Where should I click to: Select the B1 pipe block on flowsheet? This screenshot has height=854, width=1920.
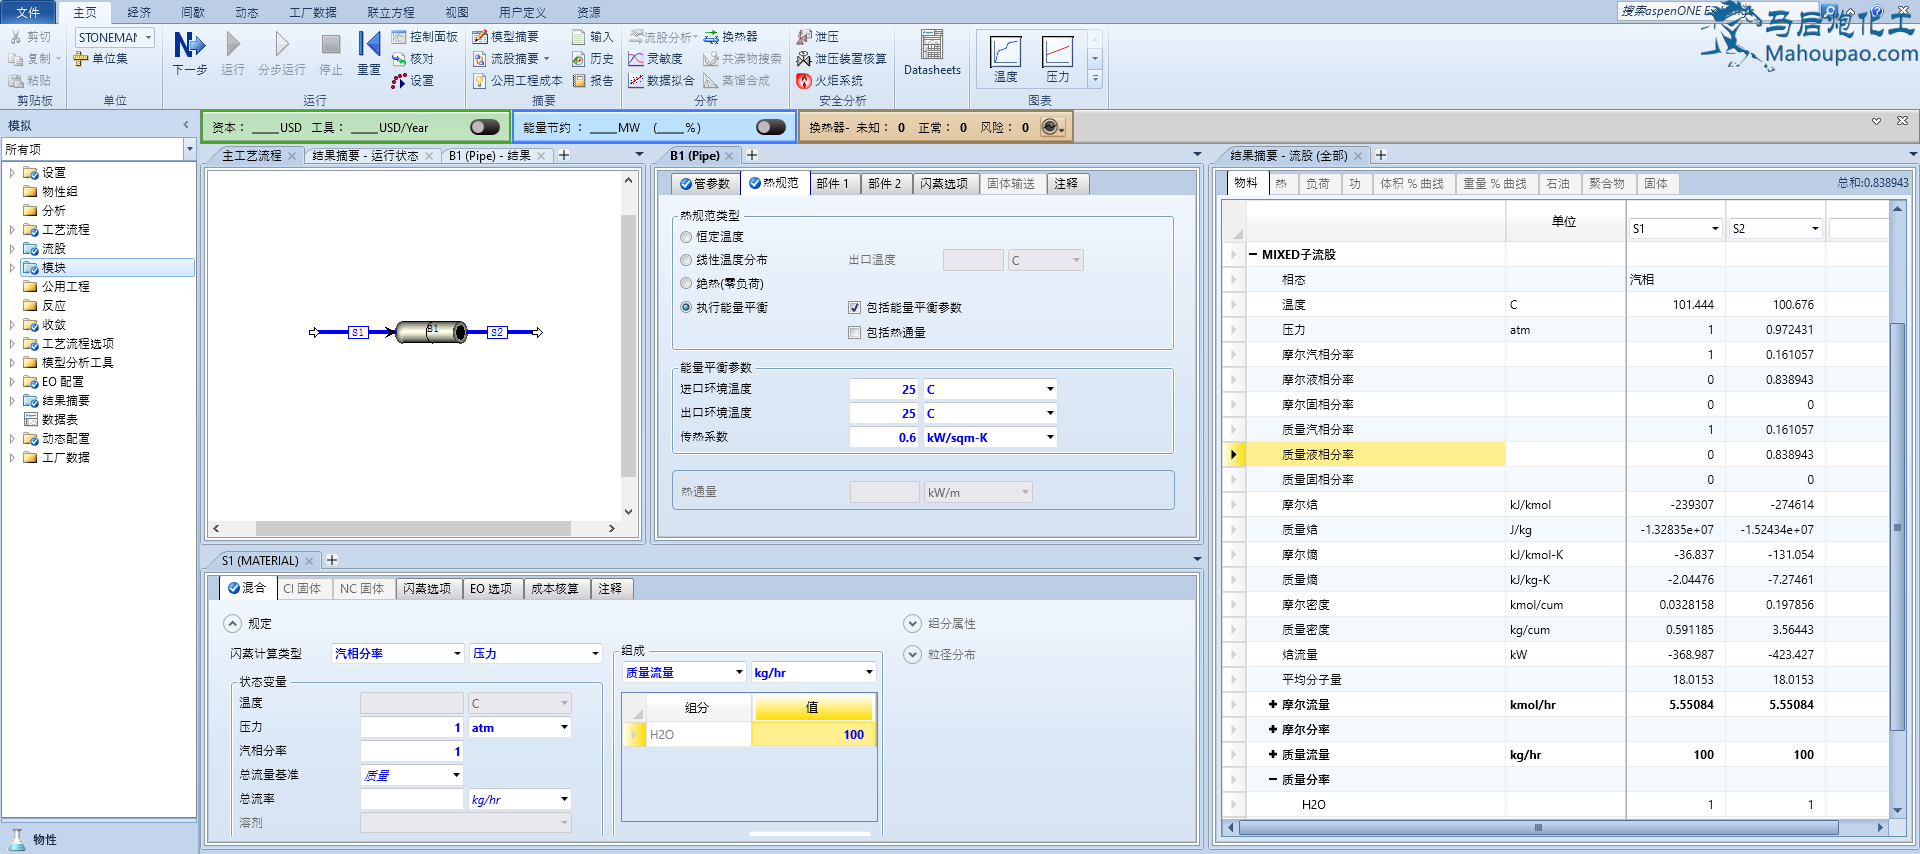(431, 332)
